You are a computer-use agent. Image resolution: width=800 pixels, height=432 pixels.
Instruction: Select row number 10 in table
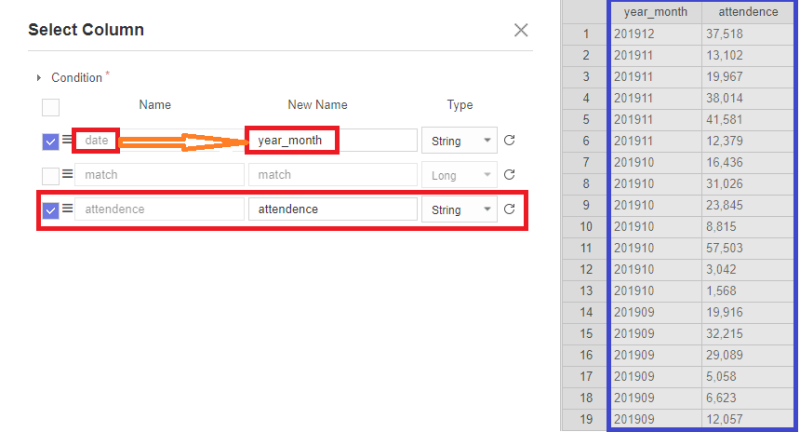click(586, 227)
